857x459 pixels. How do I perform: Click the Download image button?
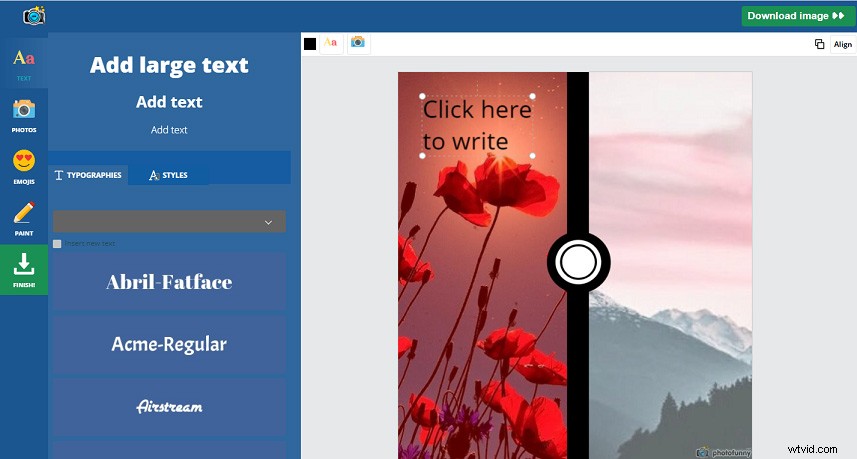[x=797, y=16]
